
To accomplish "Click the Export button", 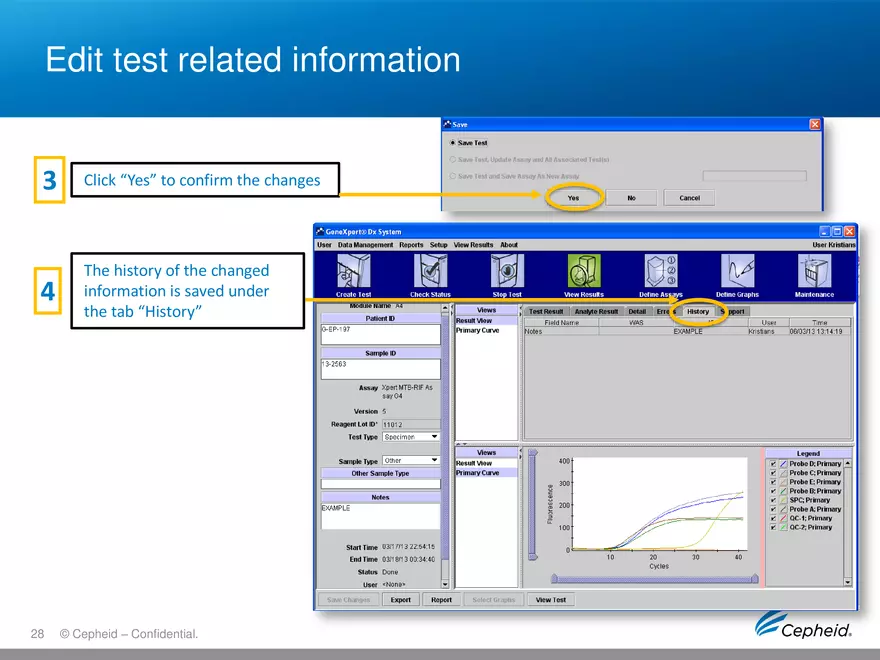I will [400, 599].
